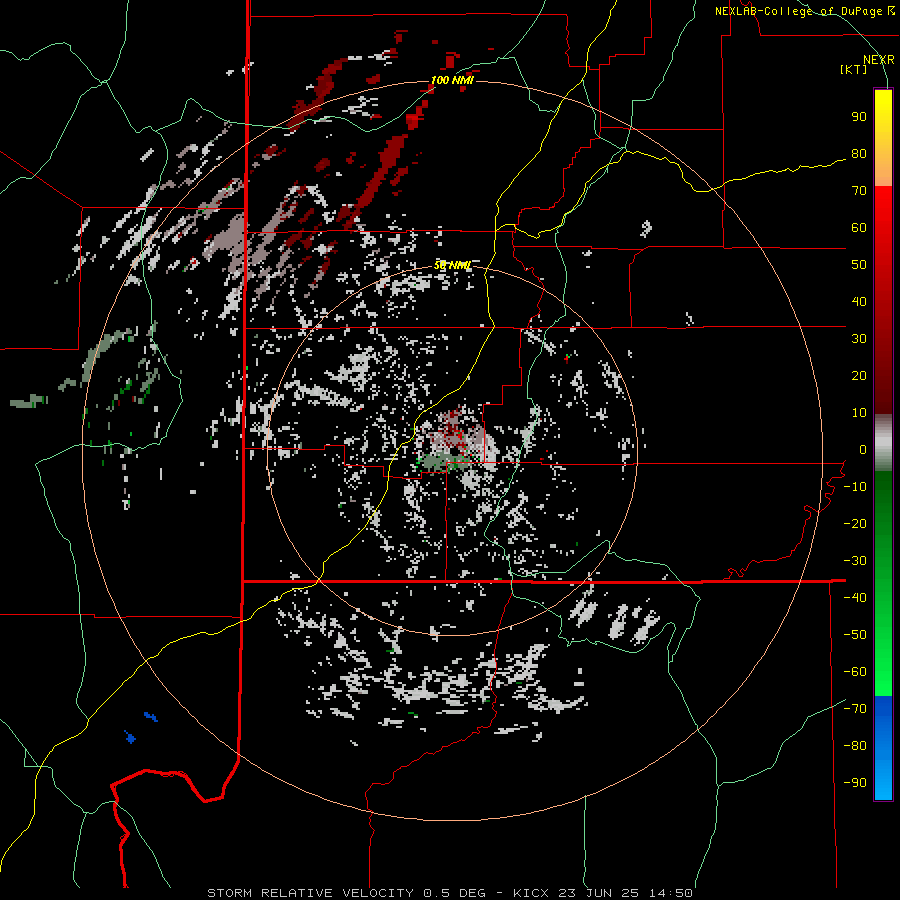The height and width of the screenshot is (900, 900).
Task: Select the 100 NMI range ring label
Action: 452,80
